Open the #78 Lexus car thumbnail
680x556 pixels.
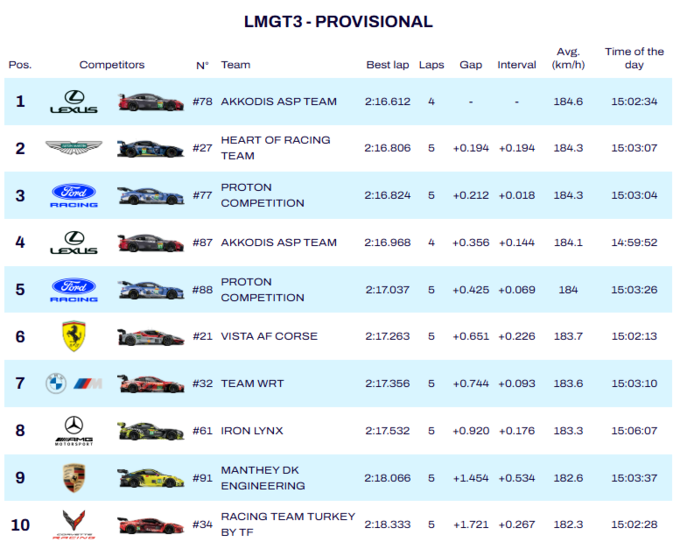coord(150,102)
